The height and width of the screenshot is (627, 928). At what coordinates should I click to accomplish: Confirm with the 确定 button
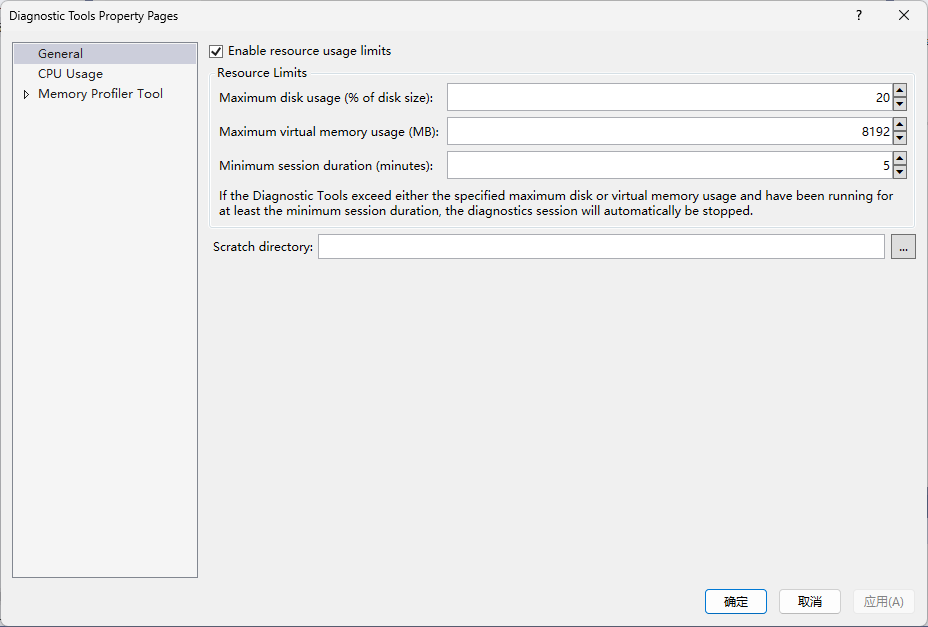(x=736, y=602)
